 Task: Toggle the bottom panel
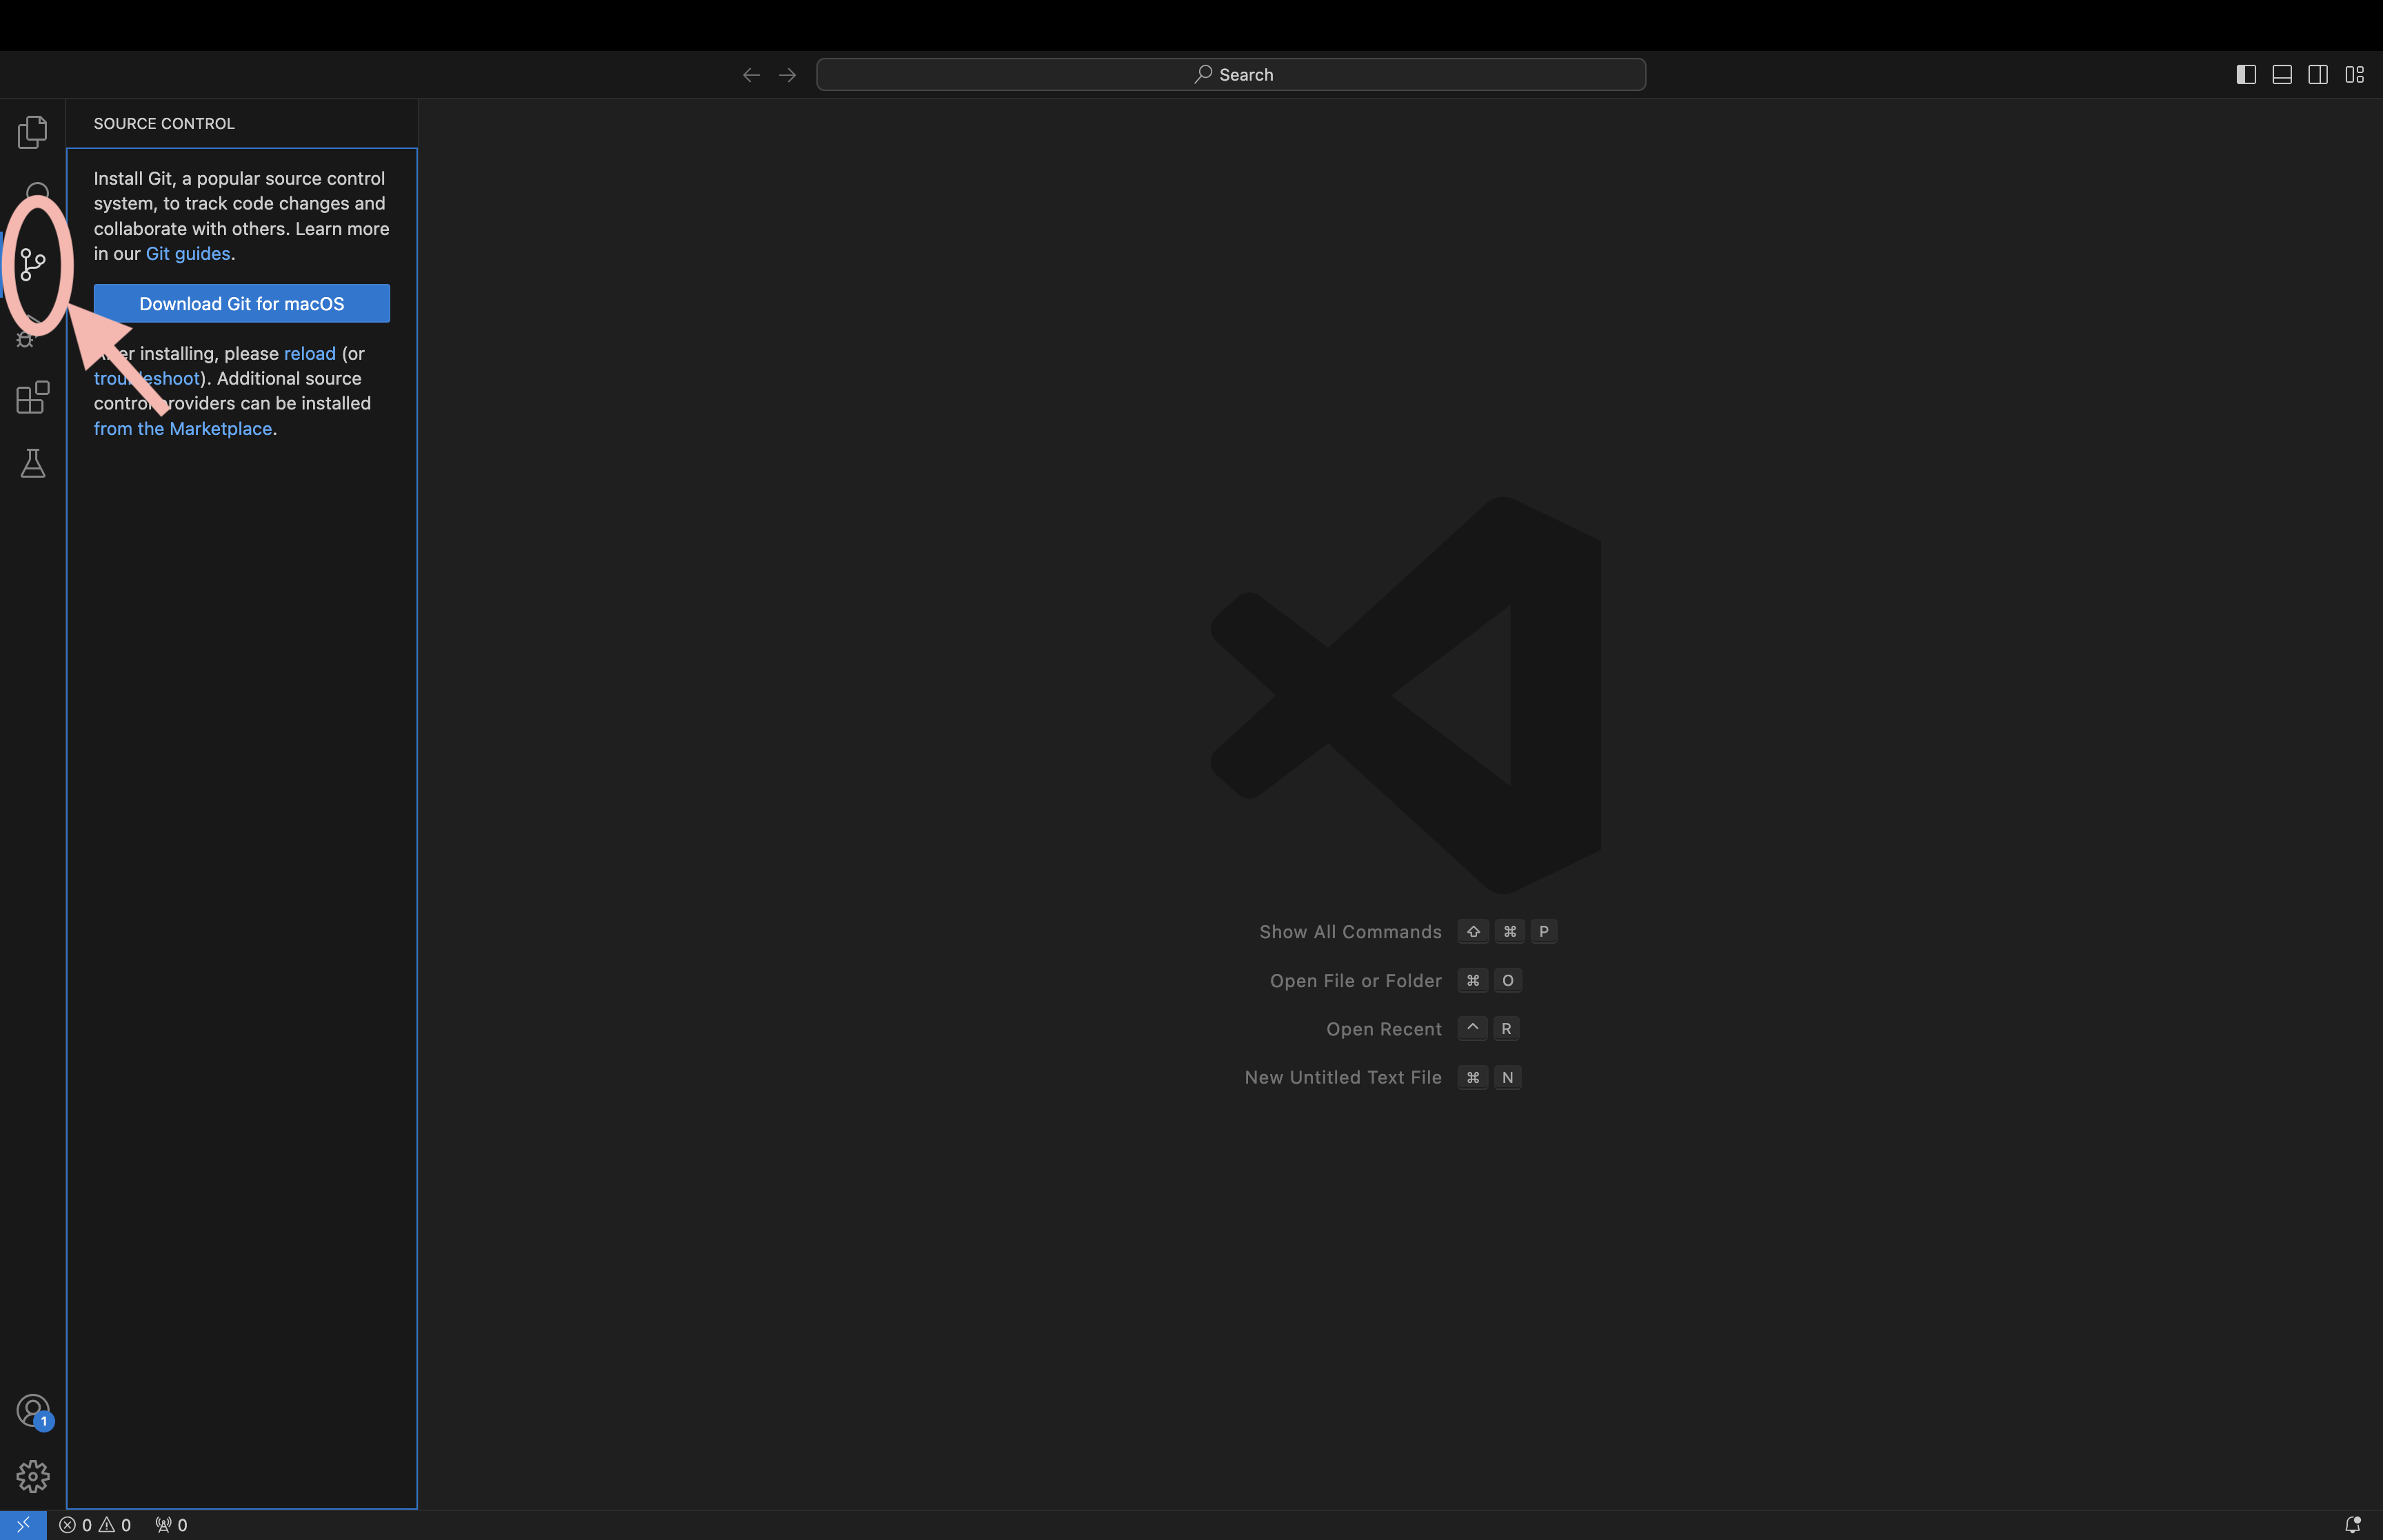[2282, 75]
